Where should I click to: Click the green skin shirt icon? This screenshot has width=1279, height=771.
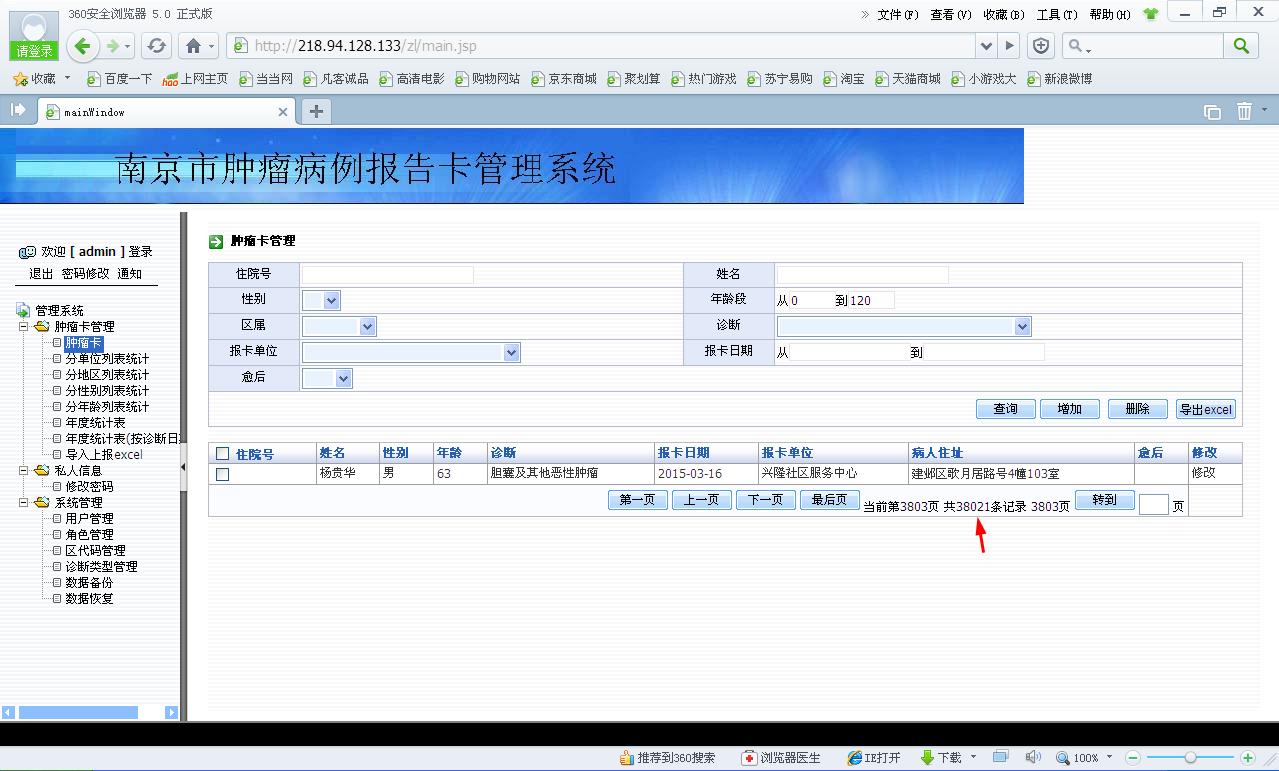[x=1150, y=14]
